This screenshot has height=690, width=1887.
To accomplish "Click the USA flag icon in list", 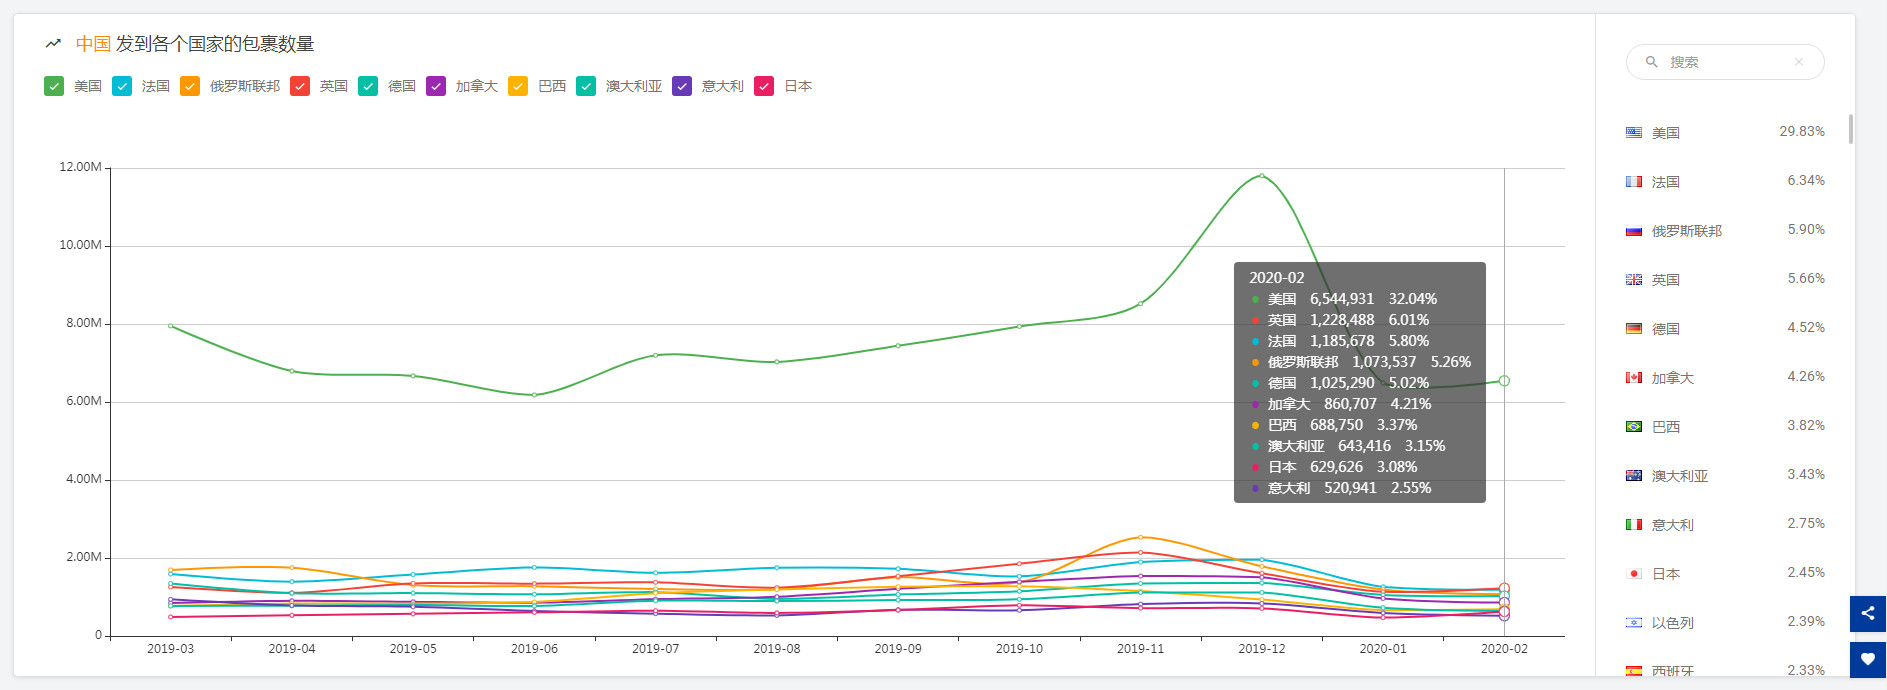I will (1634, 133).
